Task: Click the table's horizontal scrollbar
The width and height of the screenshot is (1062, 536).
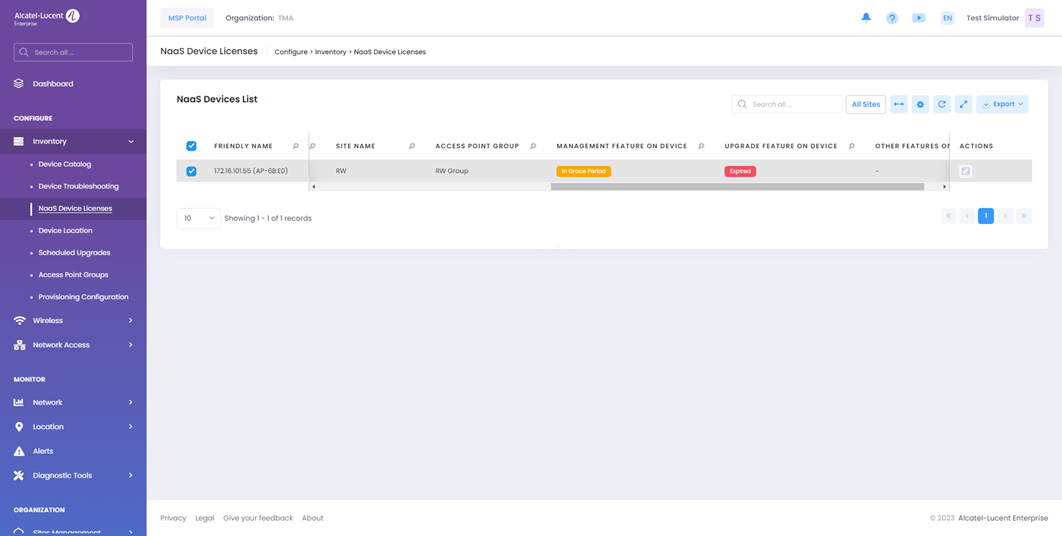Action: point(737,187)
